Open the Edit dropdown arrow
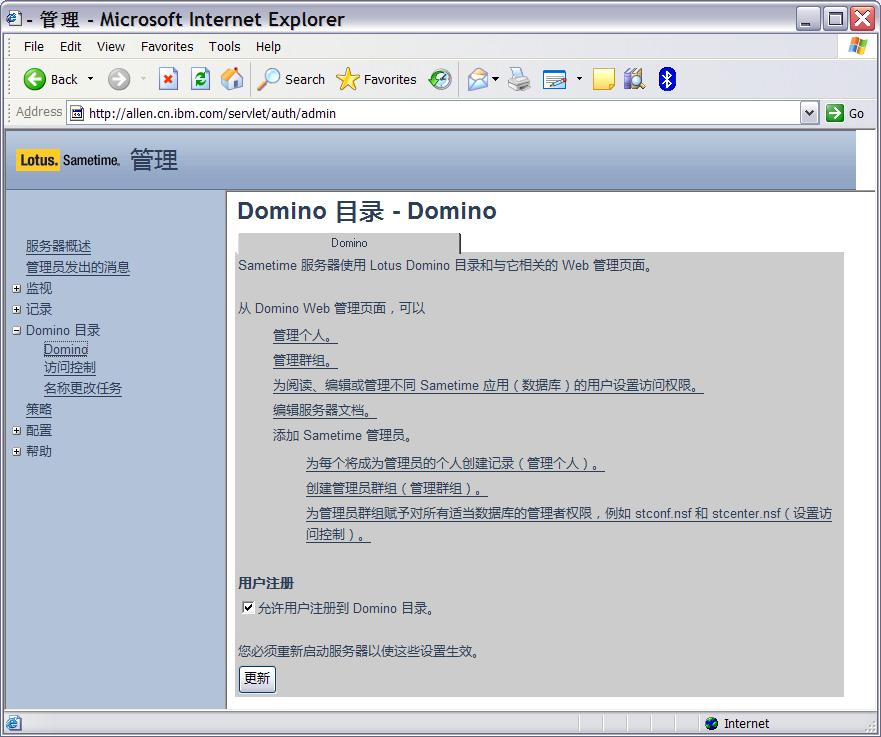The height and width of the screenshot is (737, 881). (x=579, y=79)
